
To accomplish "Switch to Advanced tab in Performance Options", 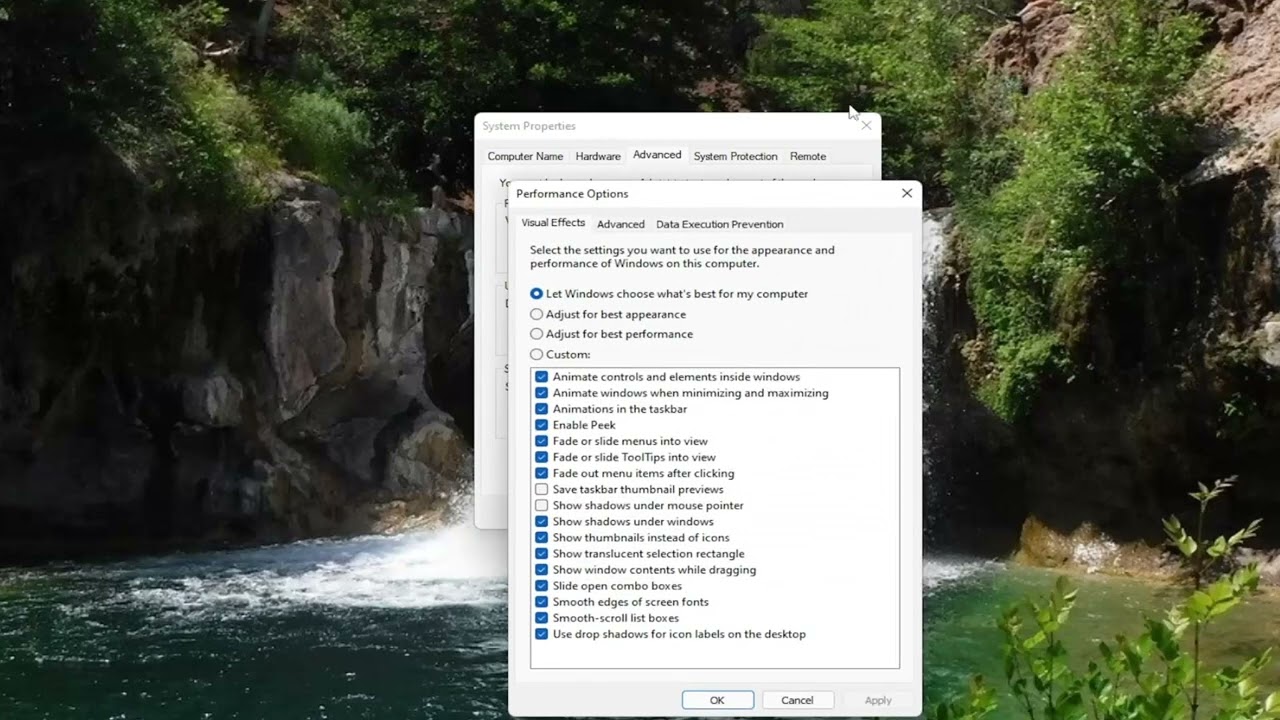I will pos(621,224).
